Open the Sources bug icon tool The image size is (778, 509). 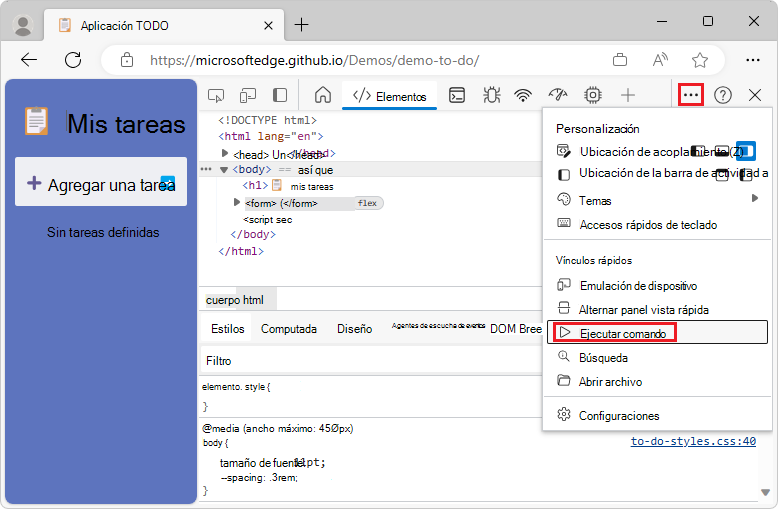(491, 95)
